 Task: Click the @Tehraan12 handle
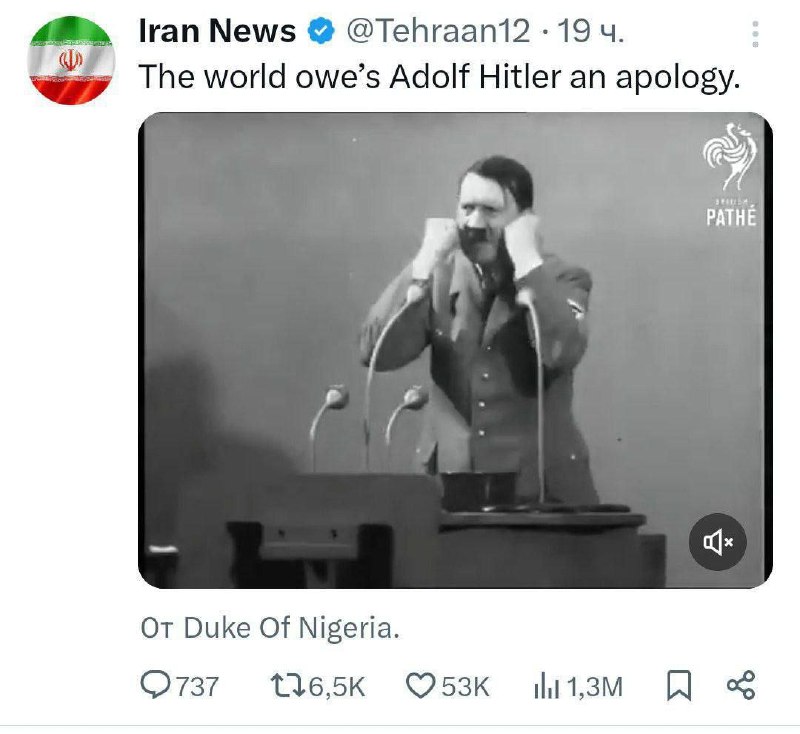click(x=438, y=32)
